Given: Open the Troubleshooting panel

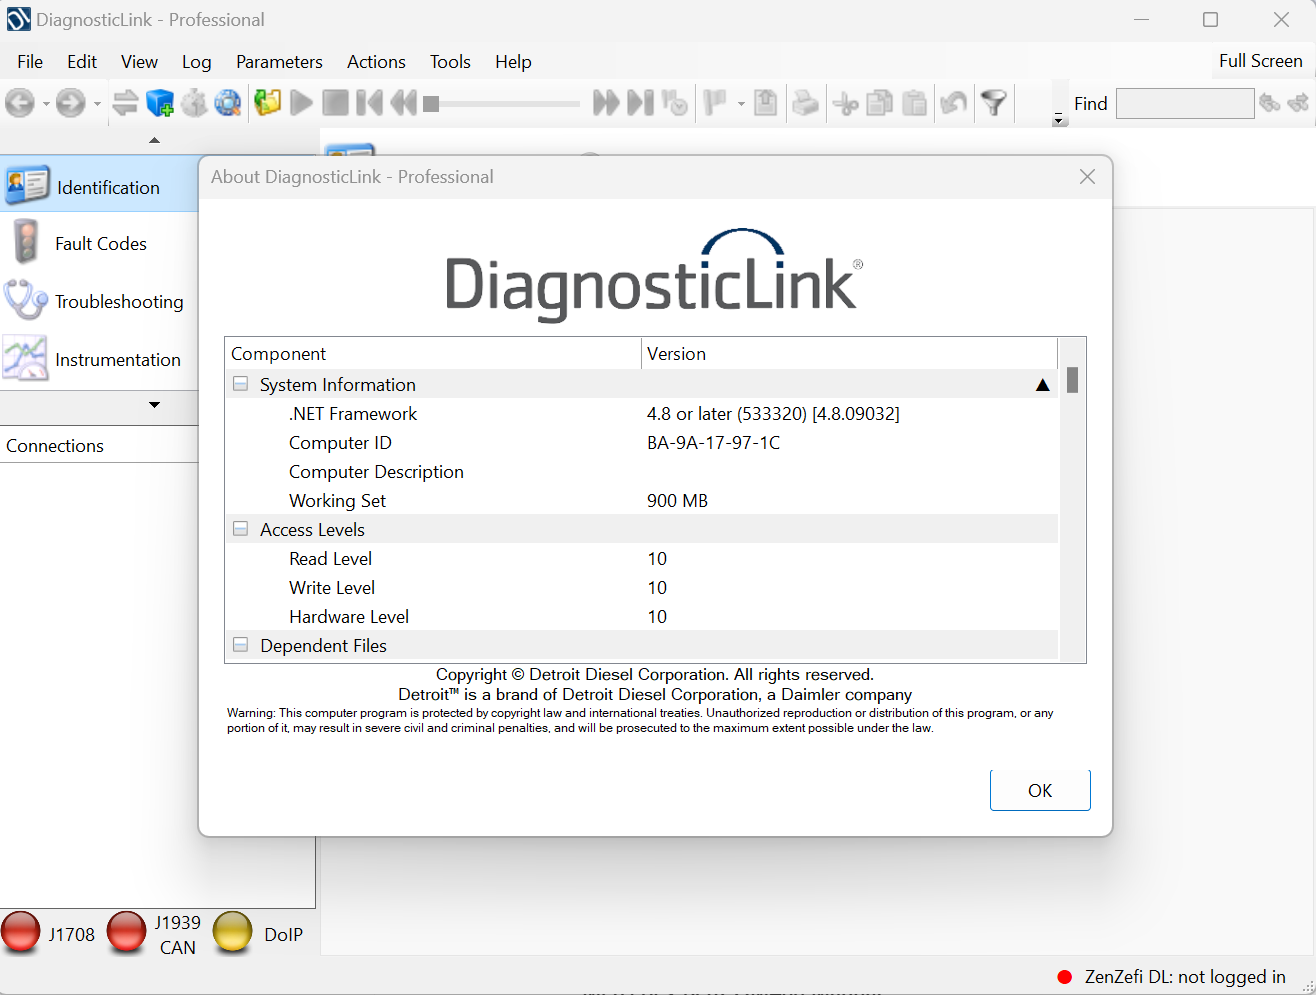Looking at the screenshot, I should pos(99,301).
